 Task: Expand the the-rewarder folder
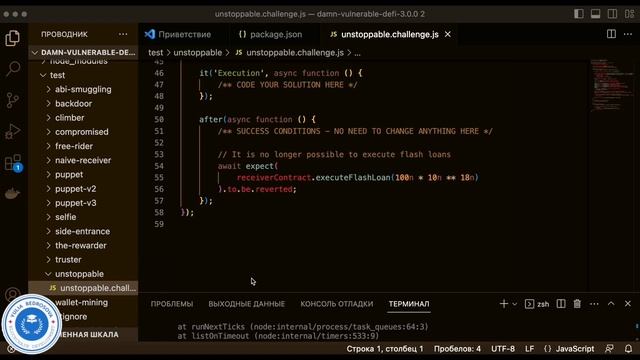pos(84,245)
